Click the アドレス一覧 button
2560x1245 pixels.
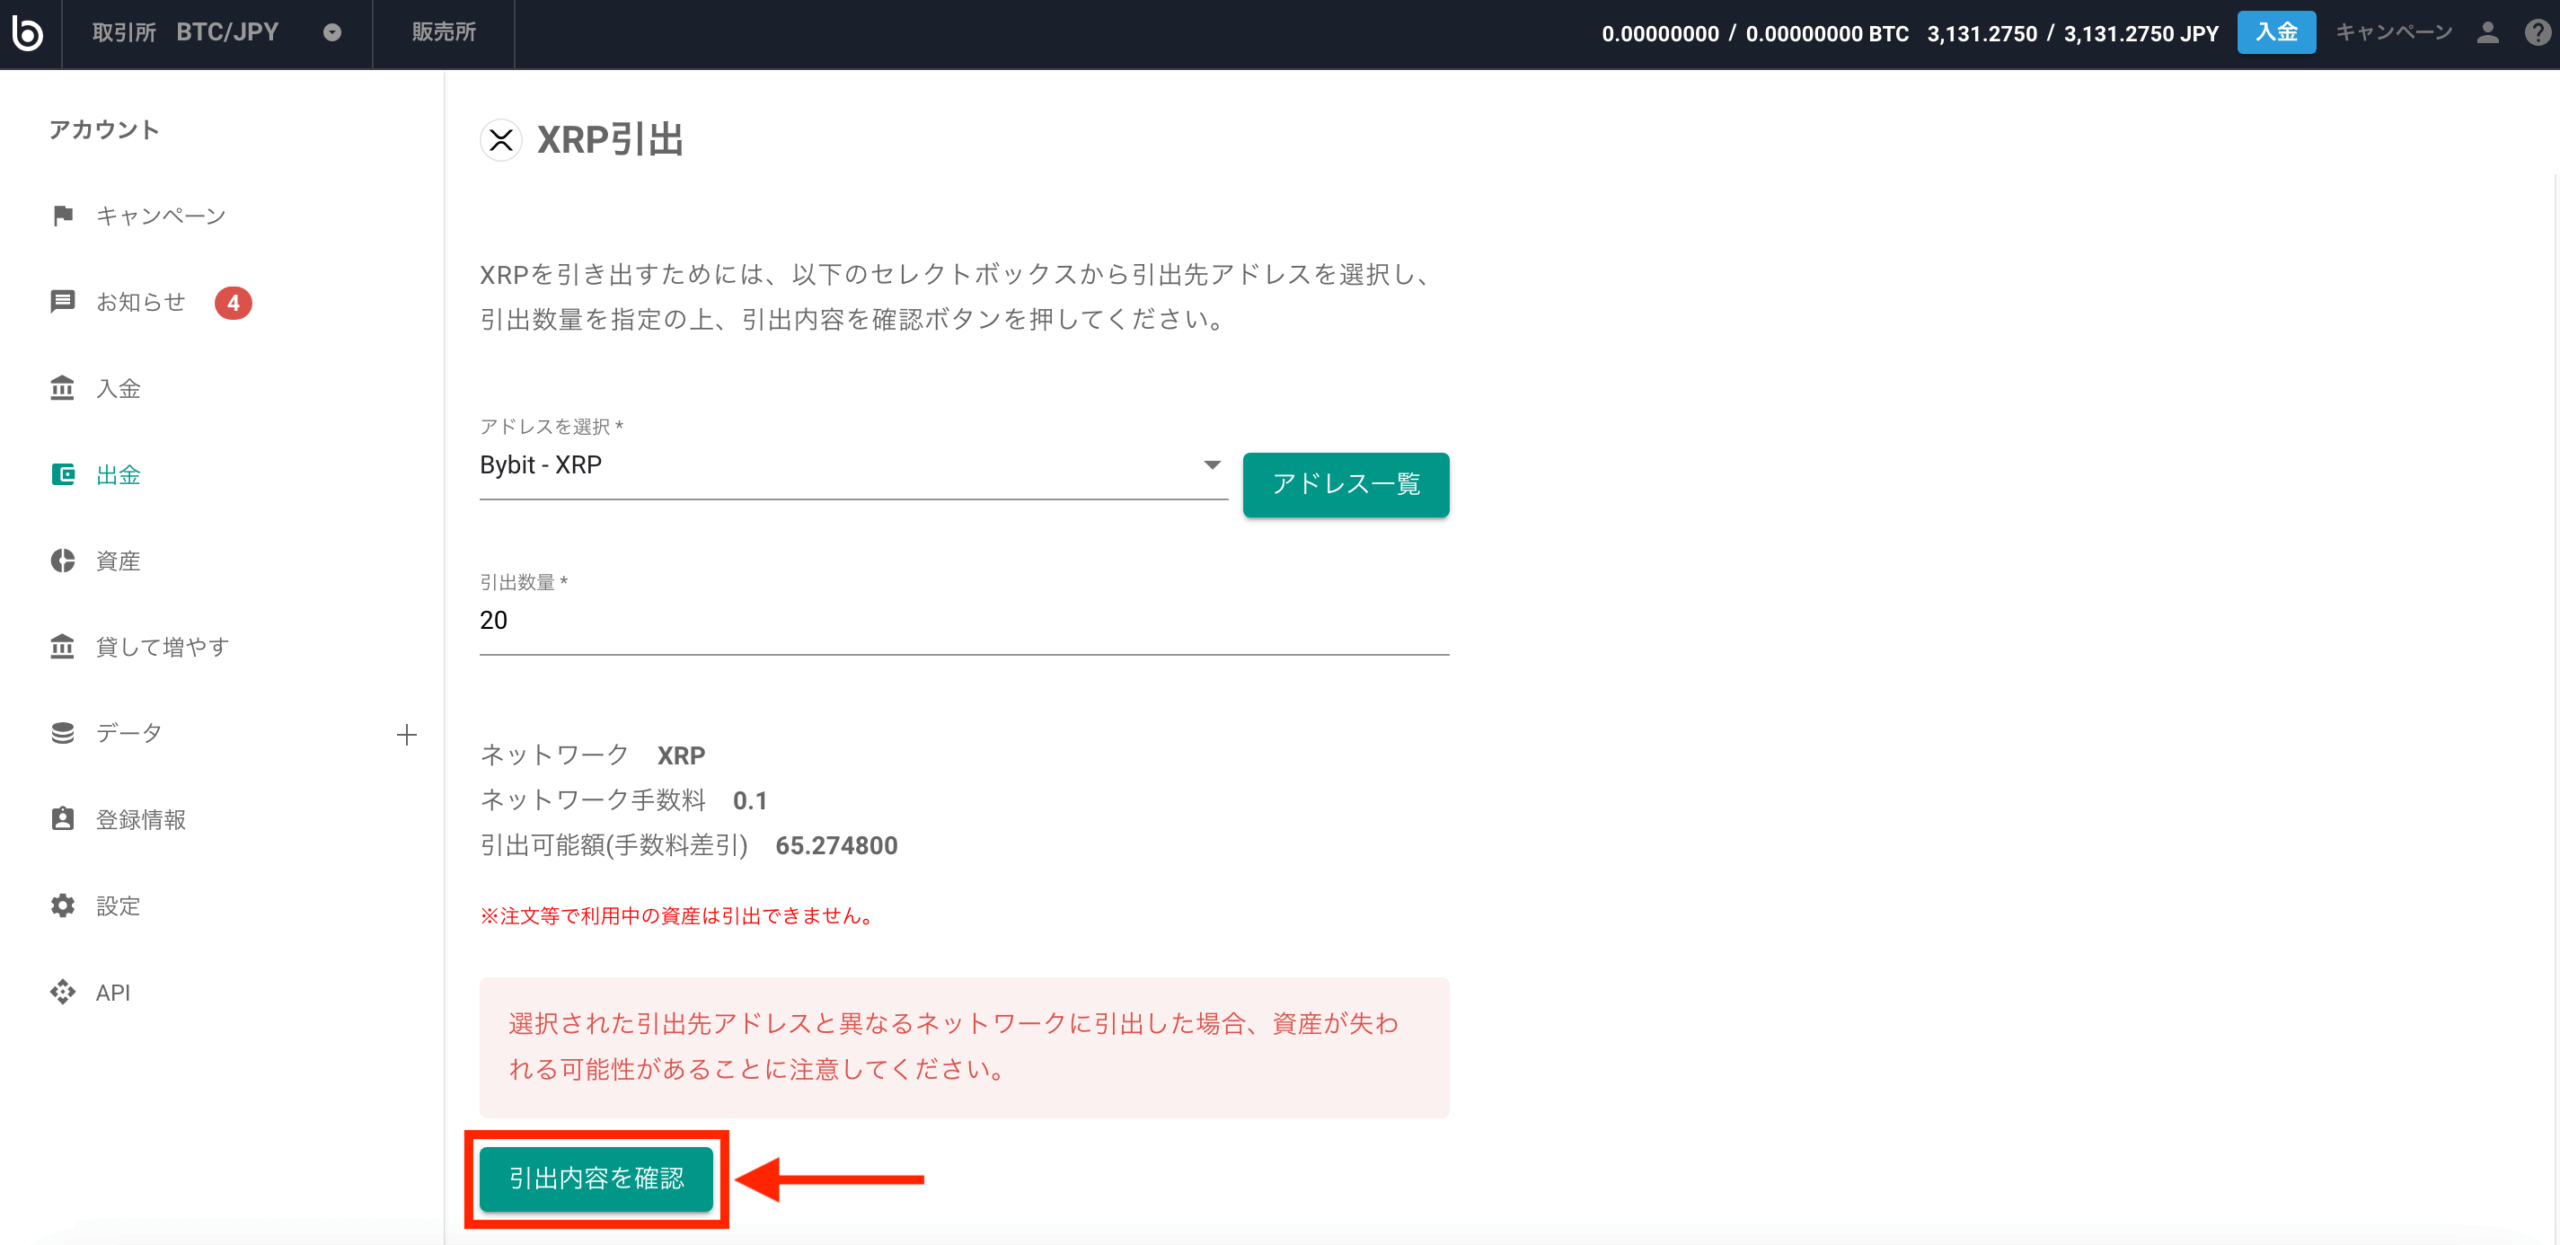point(1346,485)
